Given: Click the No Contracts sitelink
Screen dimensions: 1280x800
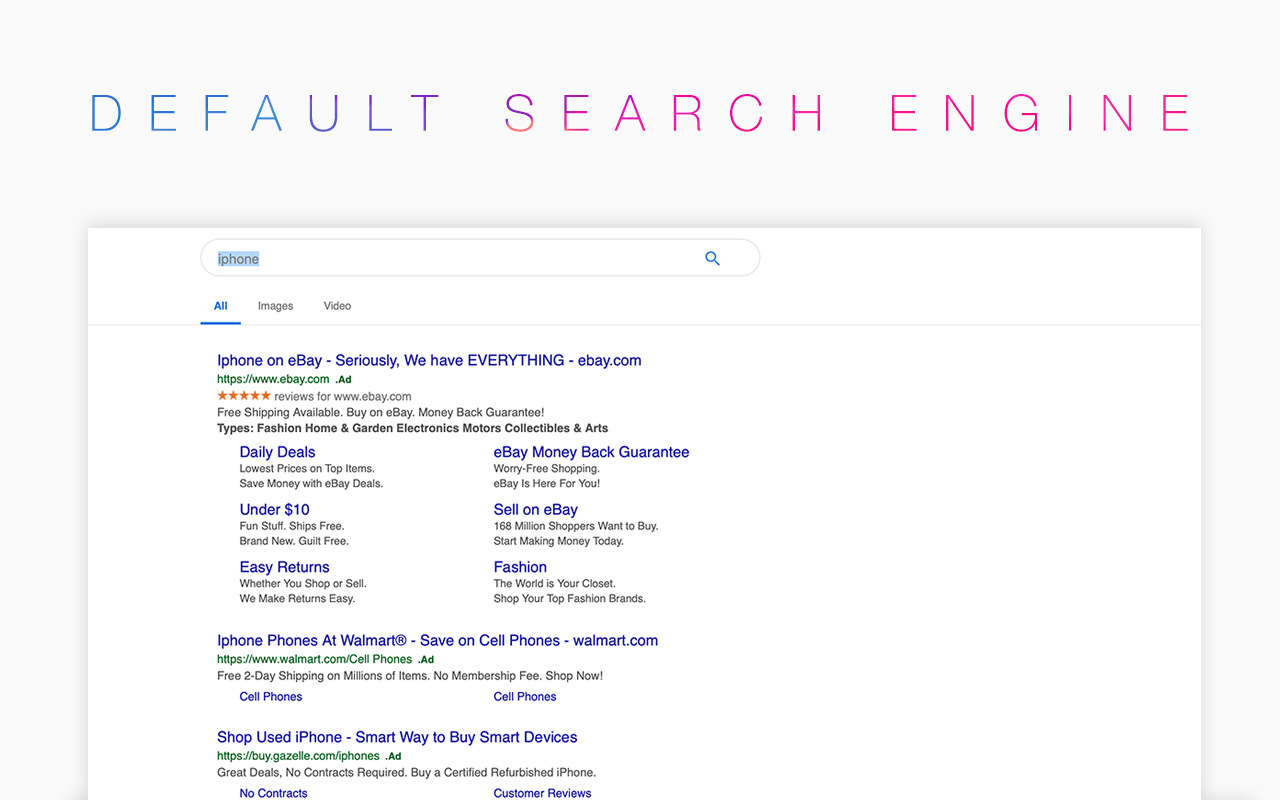Looking at the screenshot, I should (273, 792).
